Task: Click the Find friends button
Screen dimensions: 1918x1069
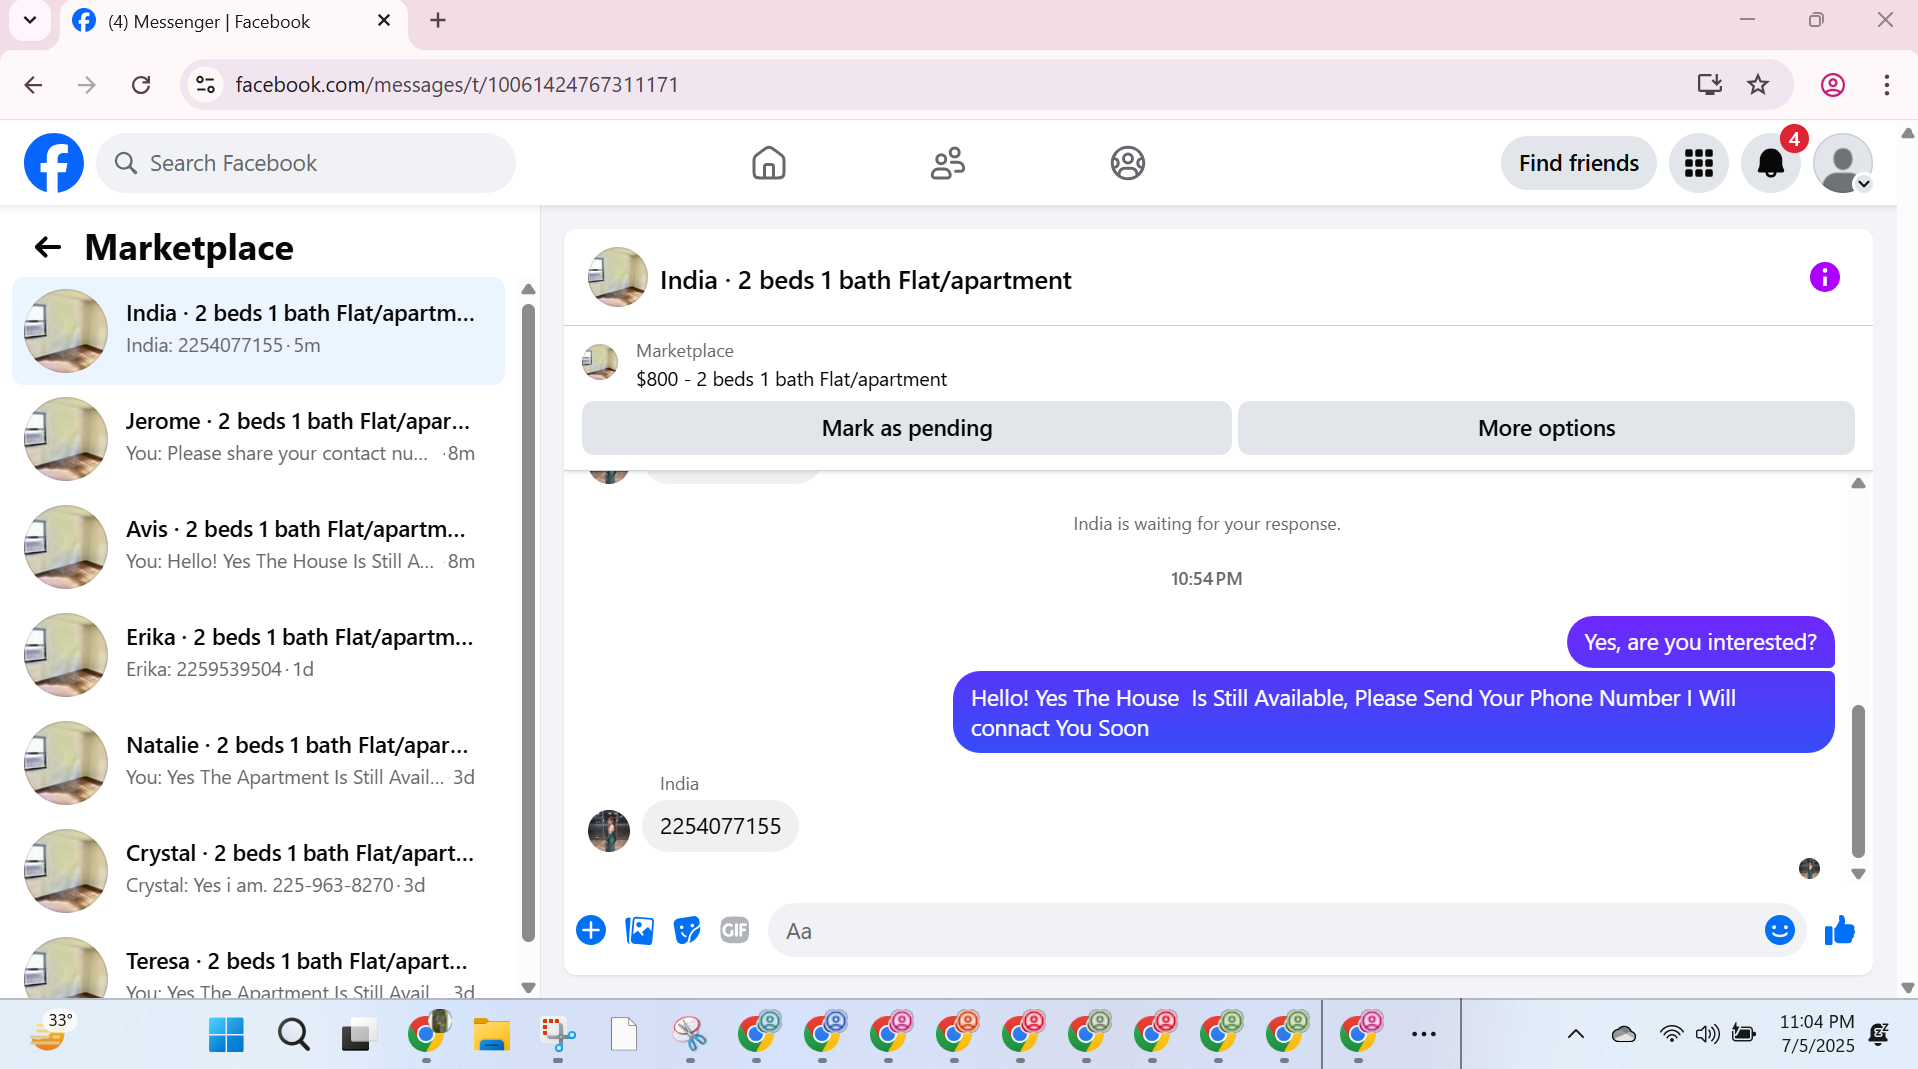Action: (x=1578, y=163)
